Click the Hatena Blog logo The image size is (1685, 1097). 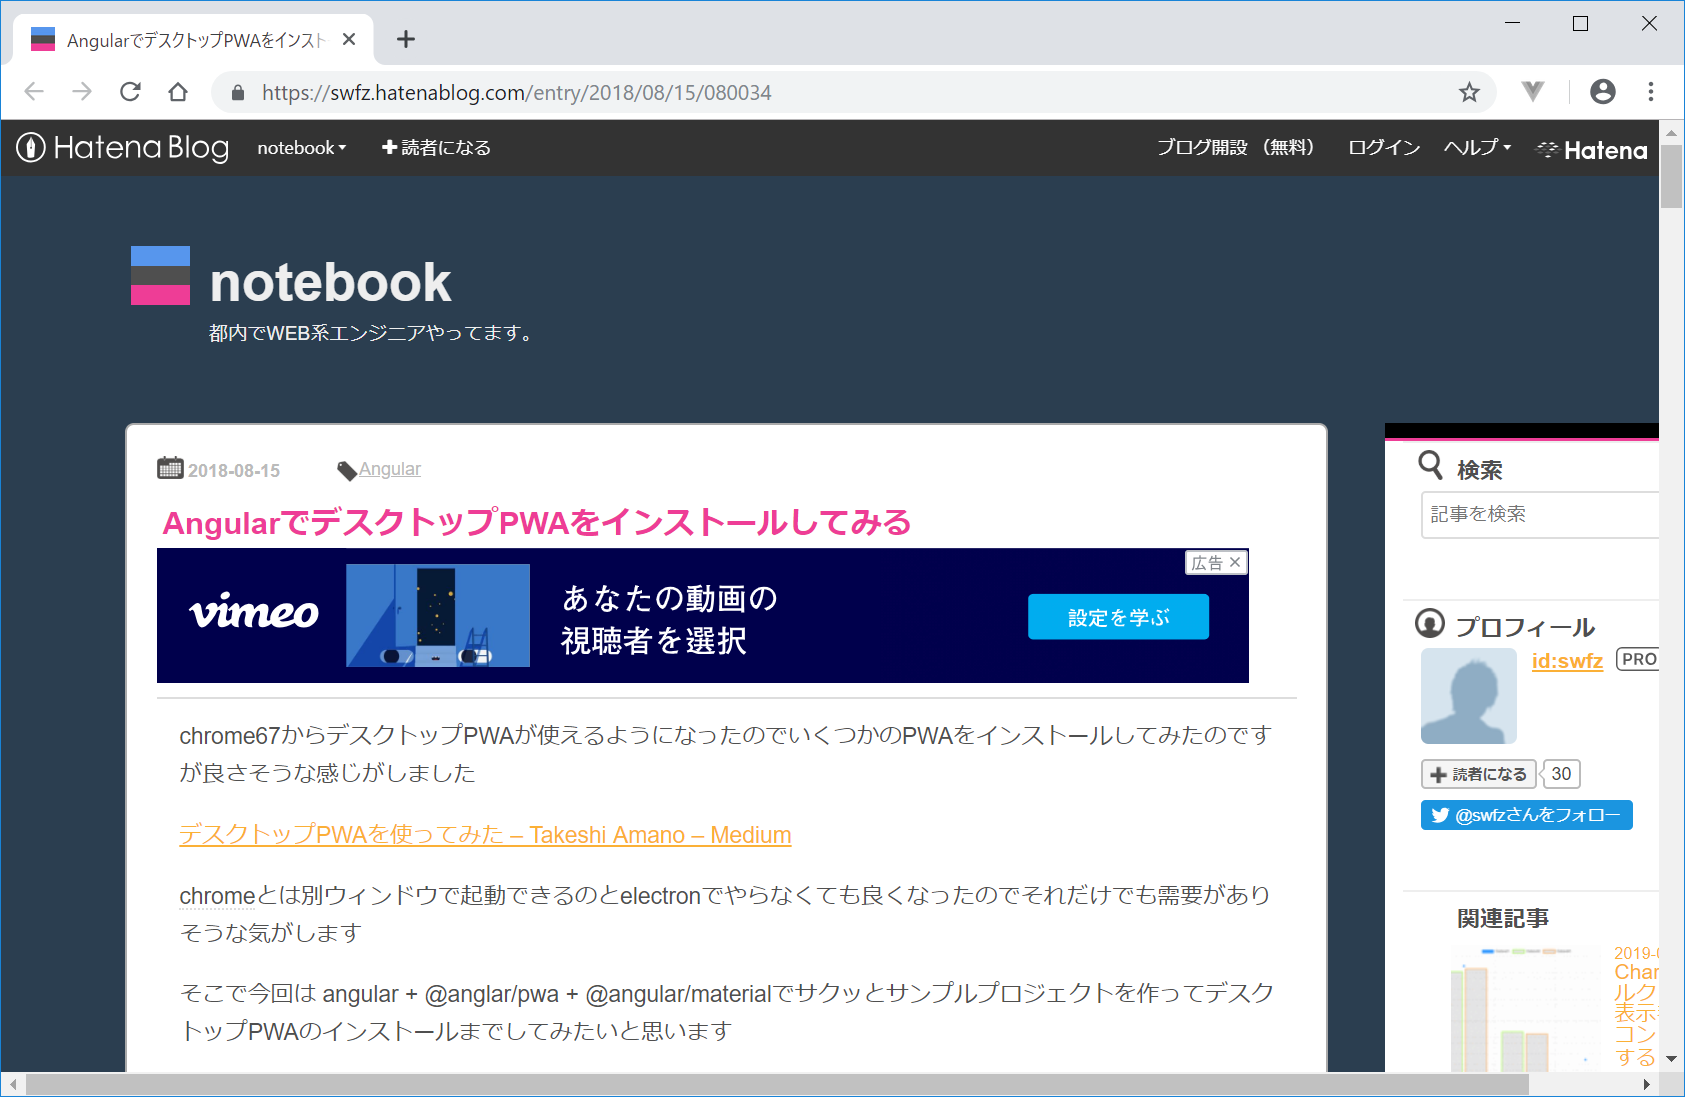pos(123,148)
